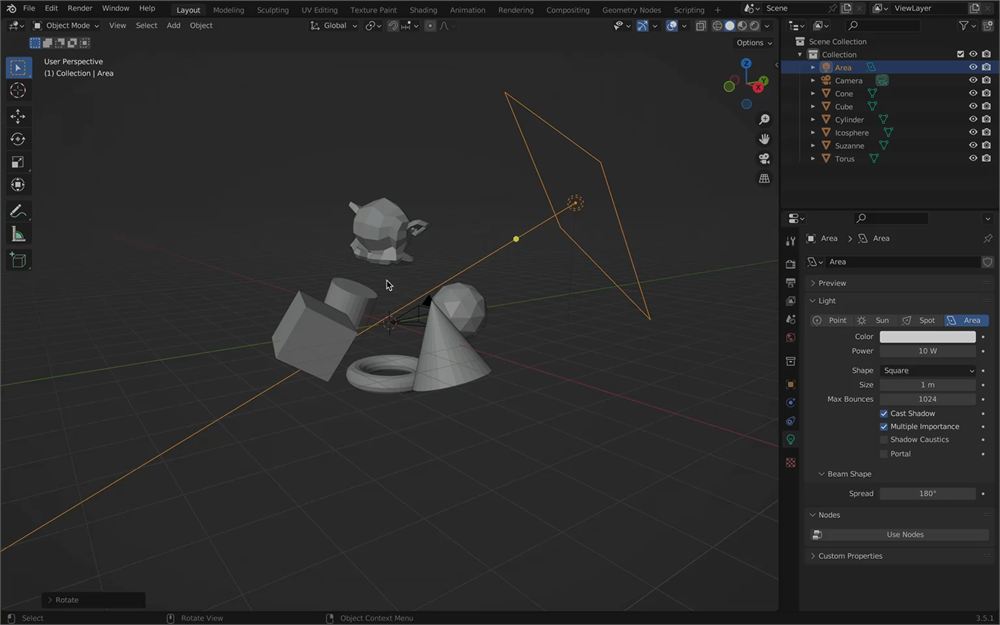Activate the Move tool
1000x625 pixels.
(18, 116)
